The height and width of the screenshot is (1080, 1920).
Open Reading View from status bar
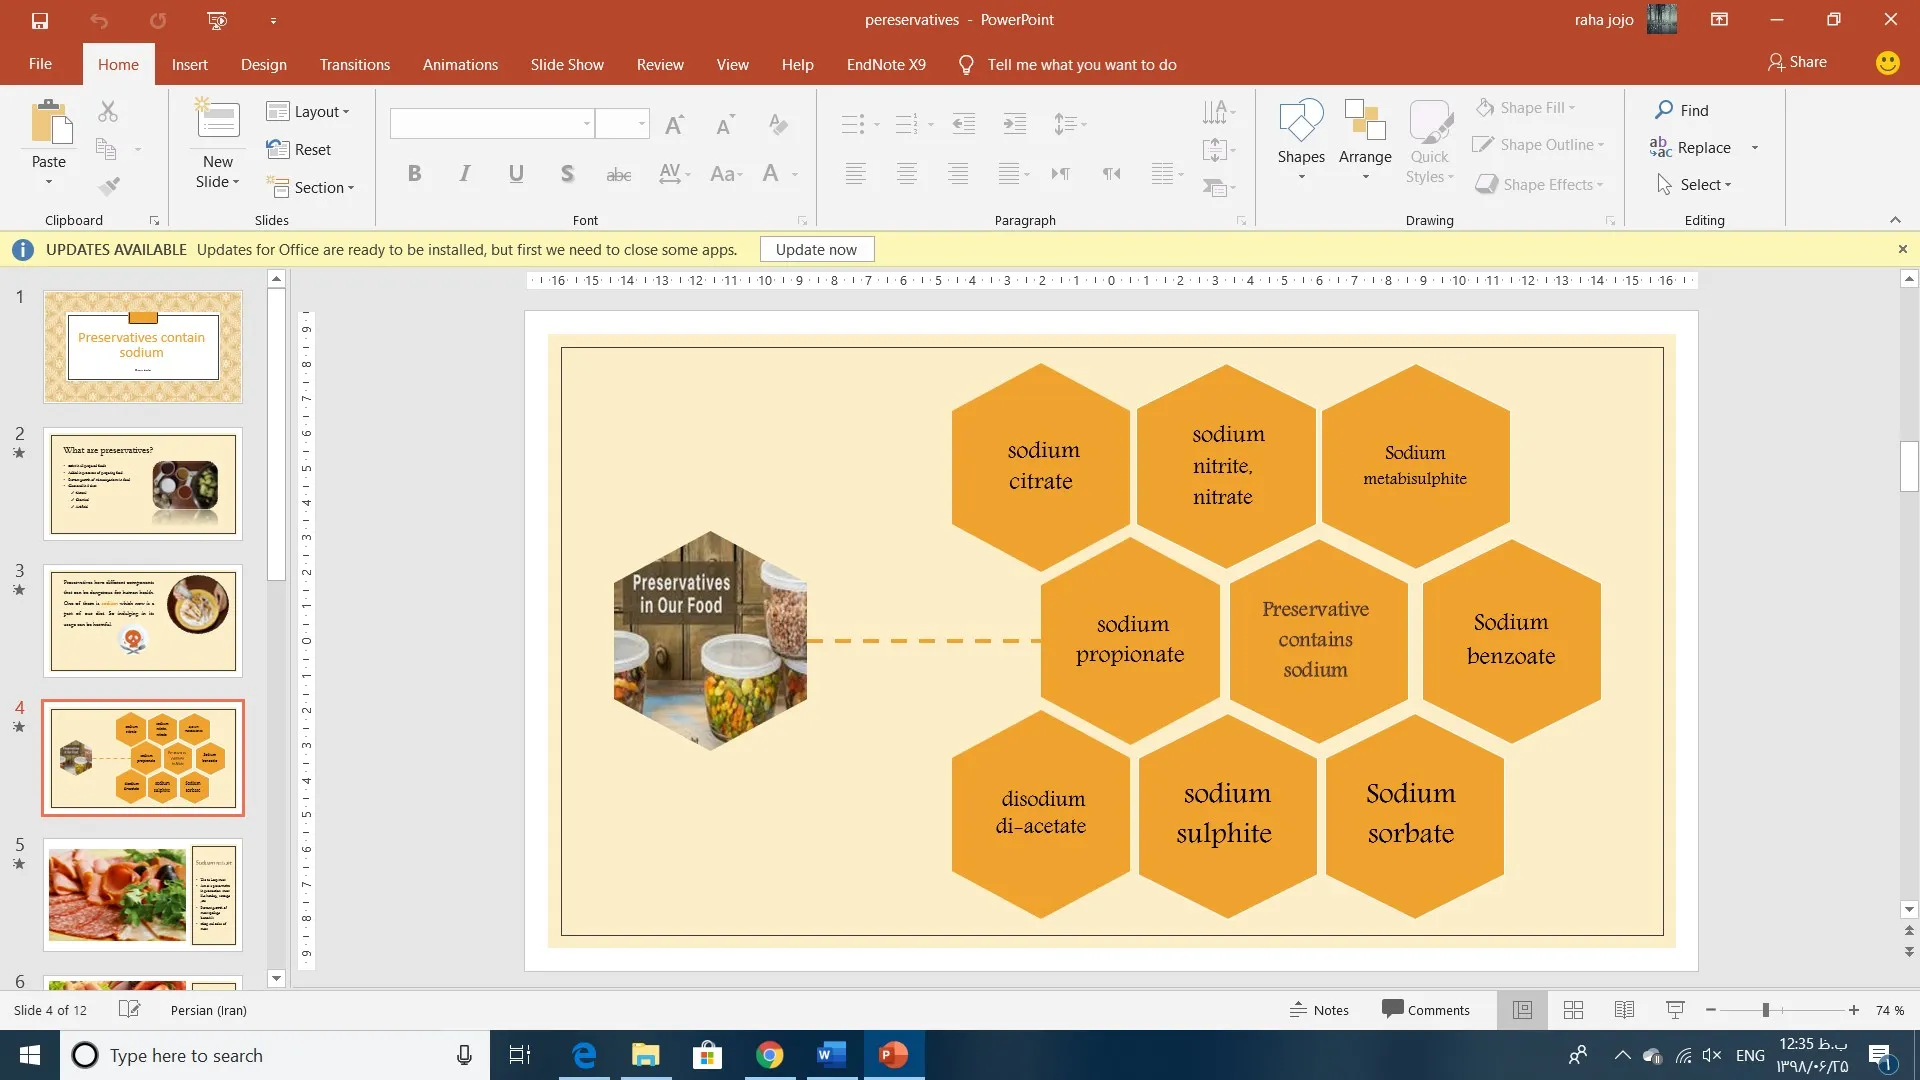point(1624,1010)
